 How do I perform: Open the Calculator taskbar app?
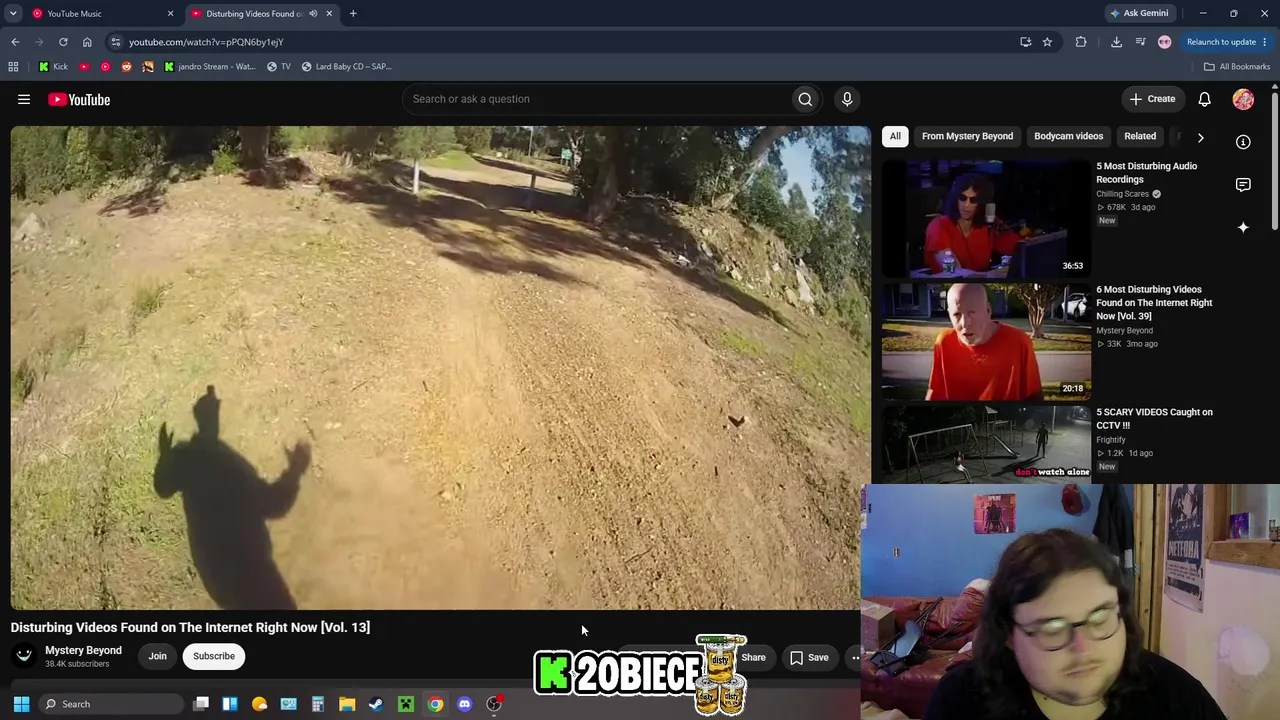pos(318,704)
